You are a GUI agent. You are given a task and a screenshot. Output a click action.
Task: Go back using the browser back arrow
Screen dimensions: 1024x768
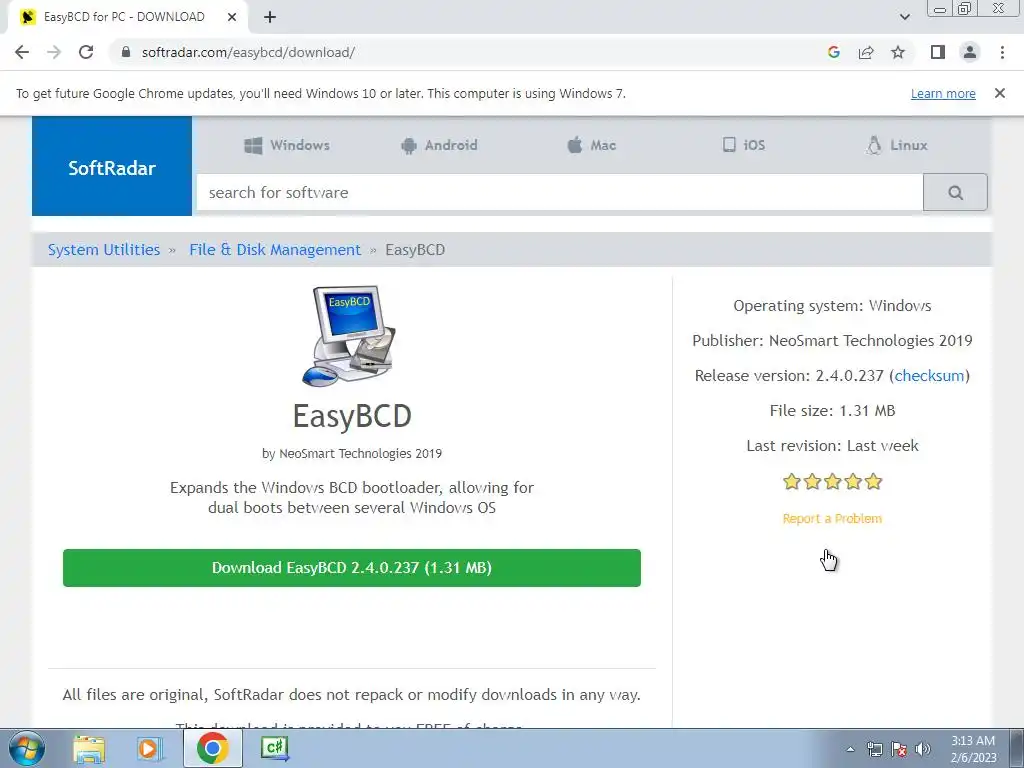tap(22, 52)
